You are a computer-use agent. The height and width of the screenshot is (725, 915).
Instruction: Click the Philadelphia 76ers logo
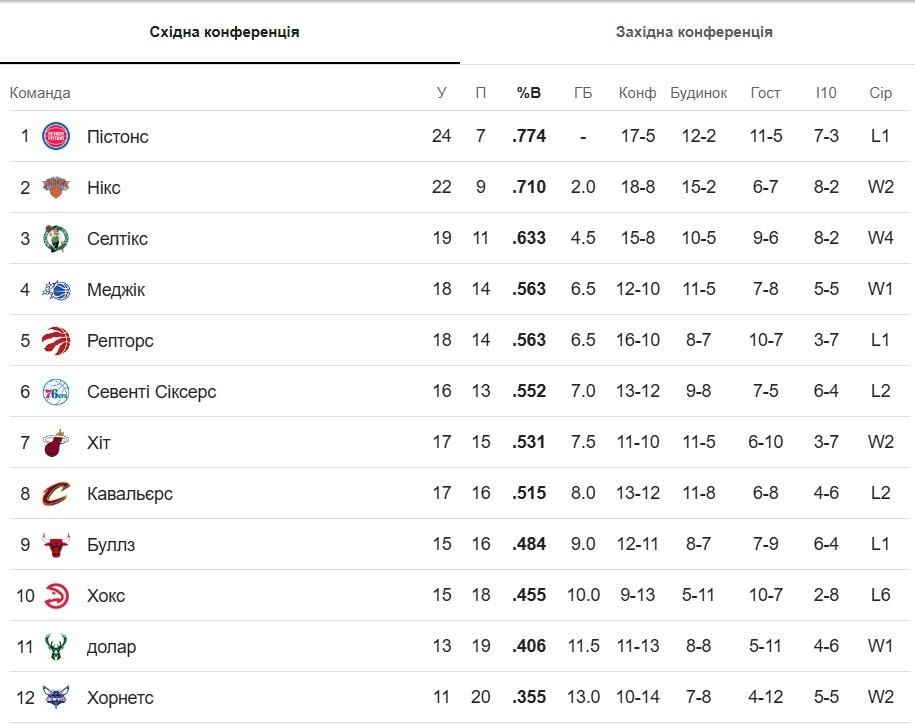(56, 392)
